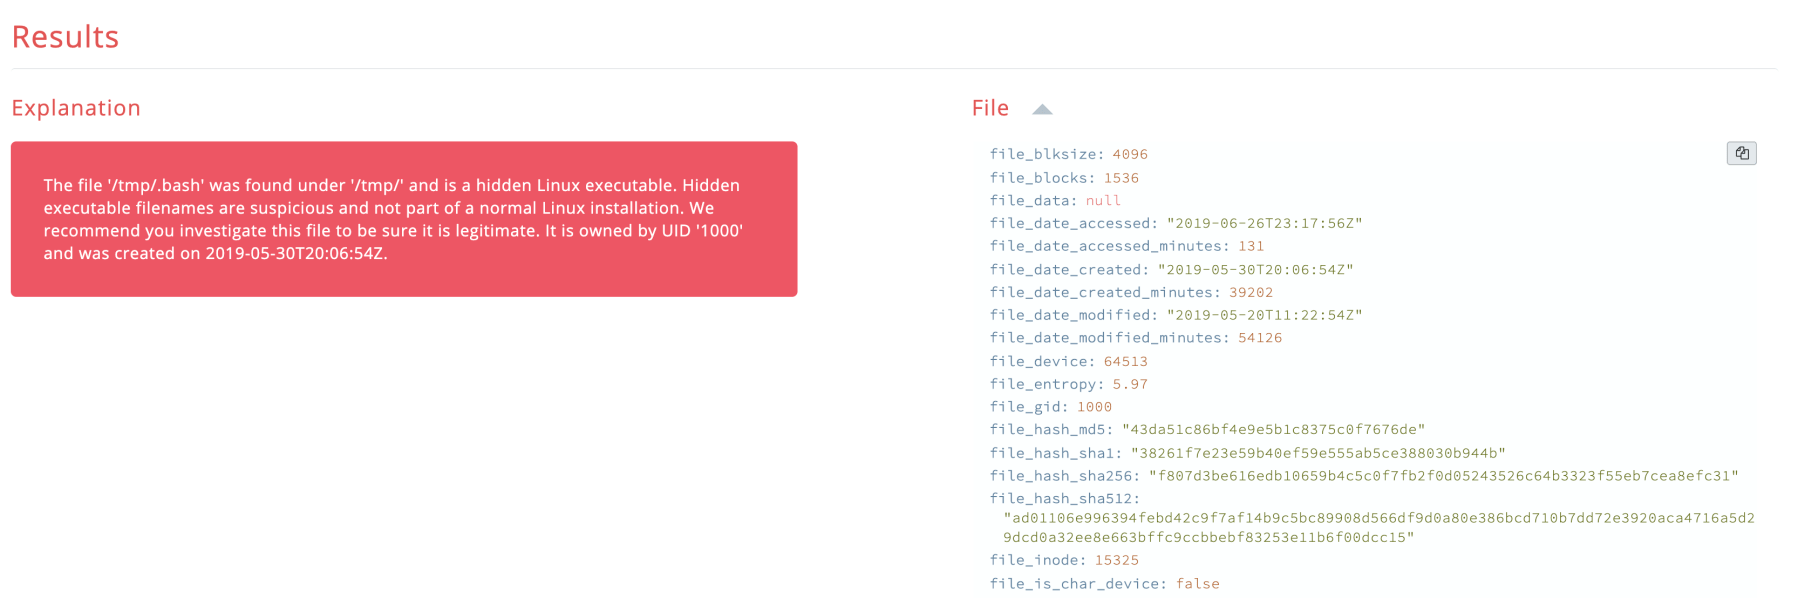Select the file_gid: 1000 line
The image size is (1798, 598).
1051,407
